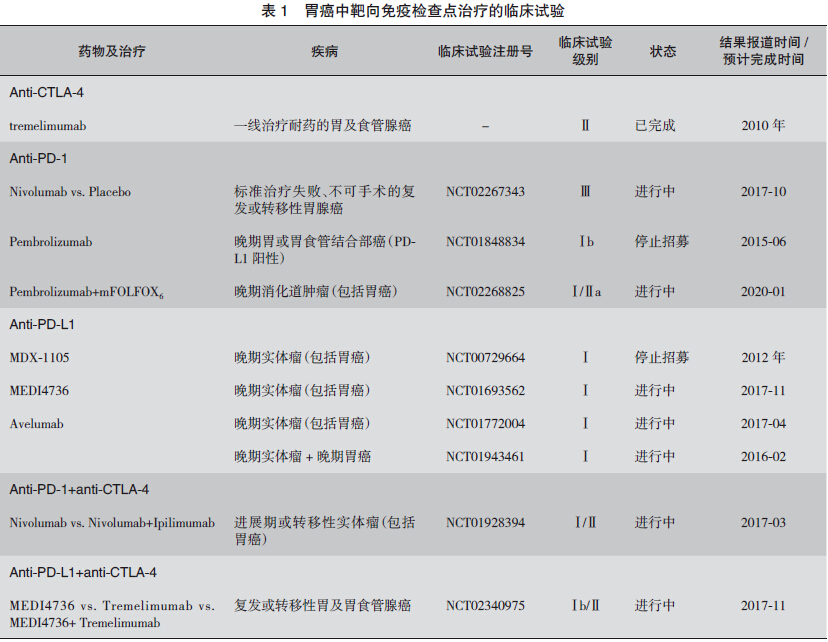Click date cell 2017-03

(763, 523)
